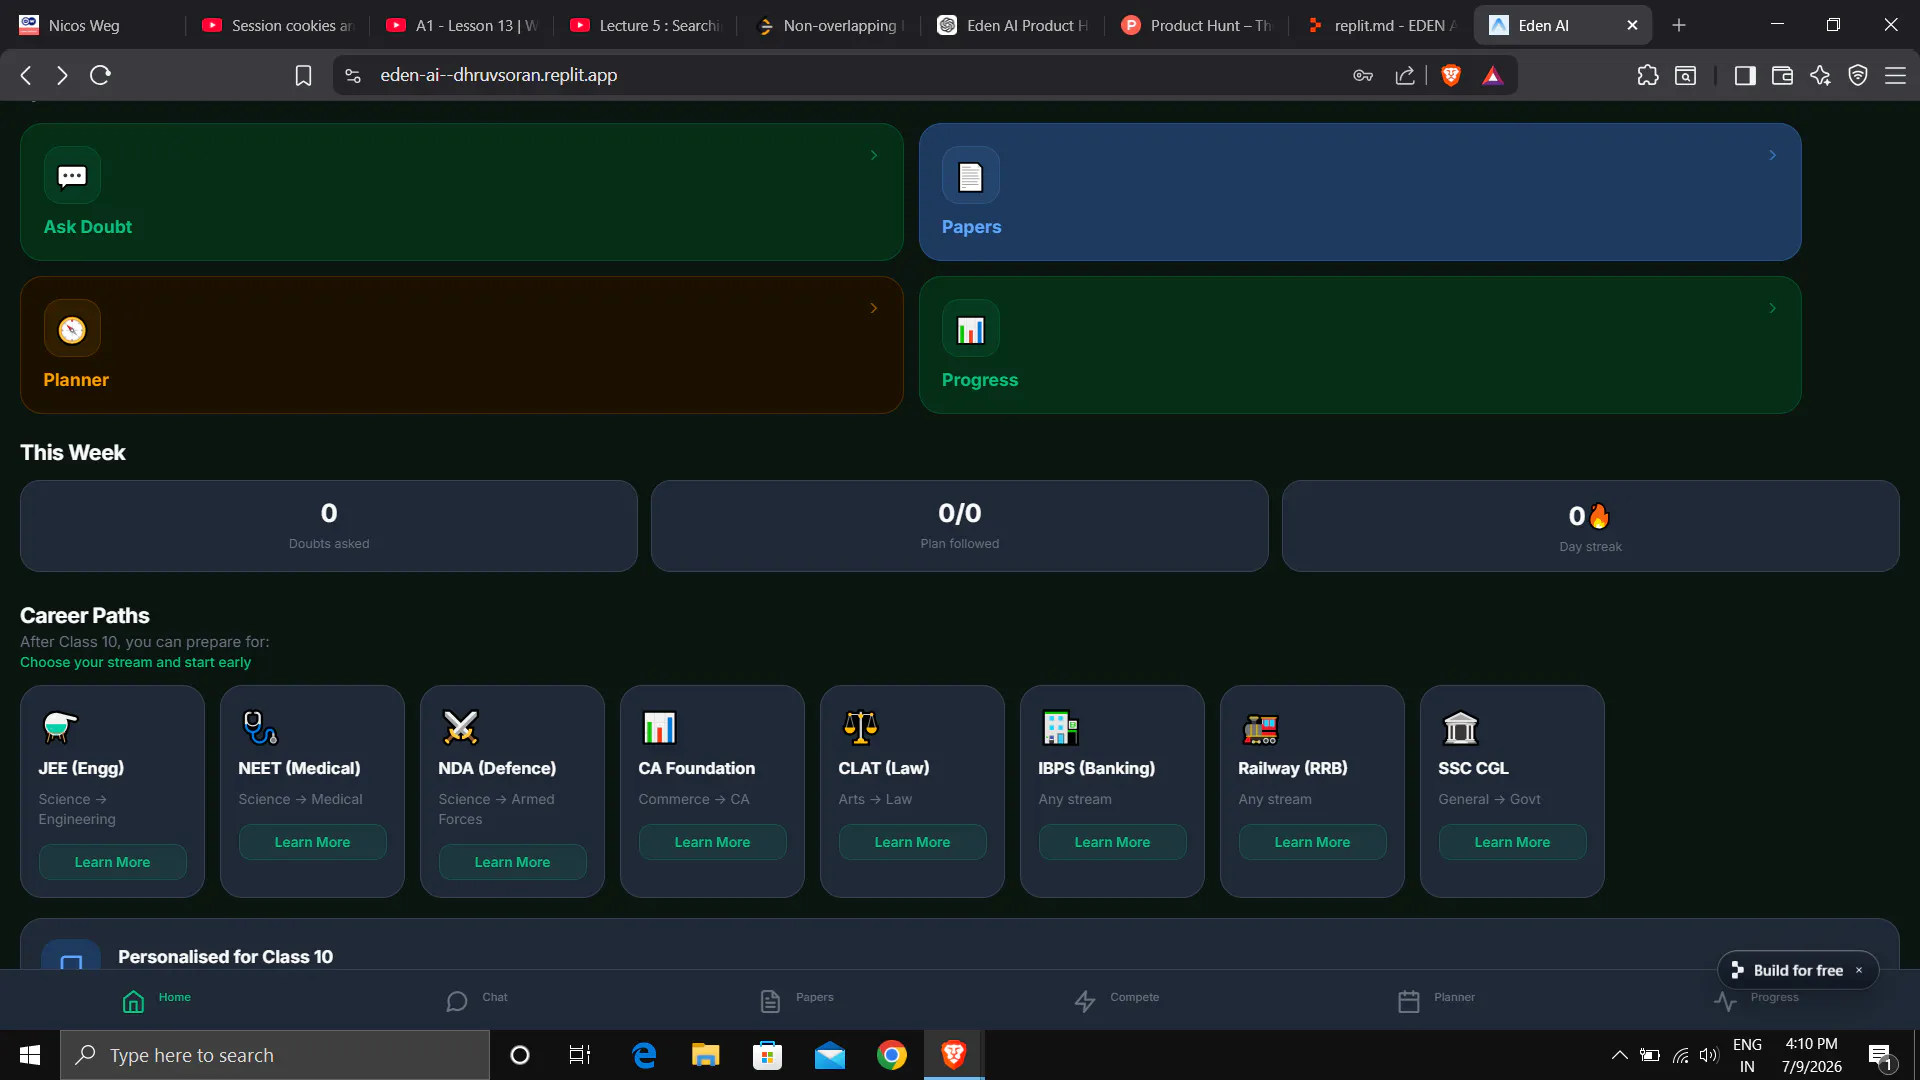This screenshot has width=1920, height=1080.
Task: Switch to replit.md - EDEN tab
Action: click(1381, 25)
